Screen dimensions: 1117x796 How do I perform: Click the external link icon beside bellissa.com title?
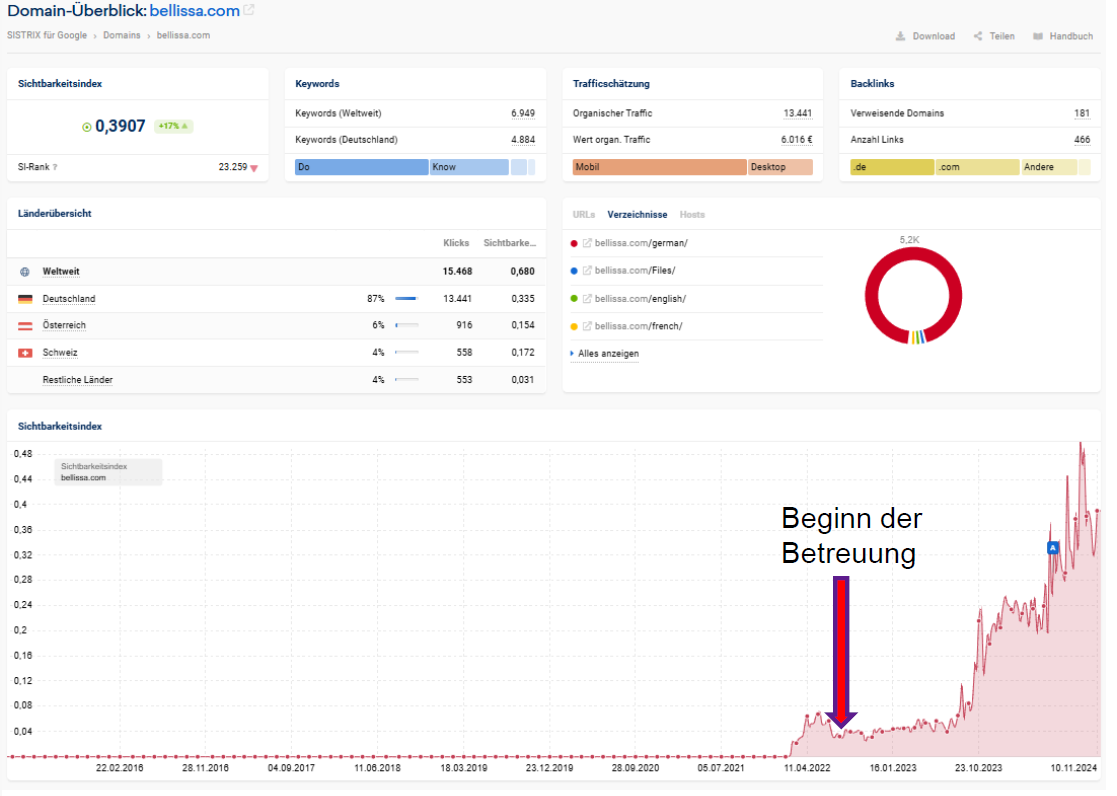pyautogui.click(x=249, y=11)
